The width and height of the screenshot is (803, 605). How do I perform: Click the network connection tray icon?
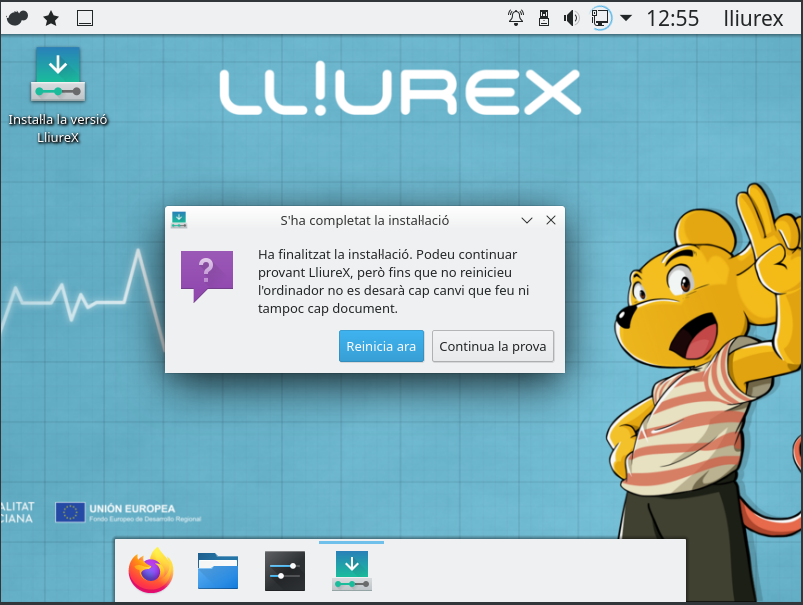(600, 18)
